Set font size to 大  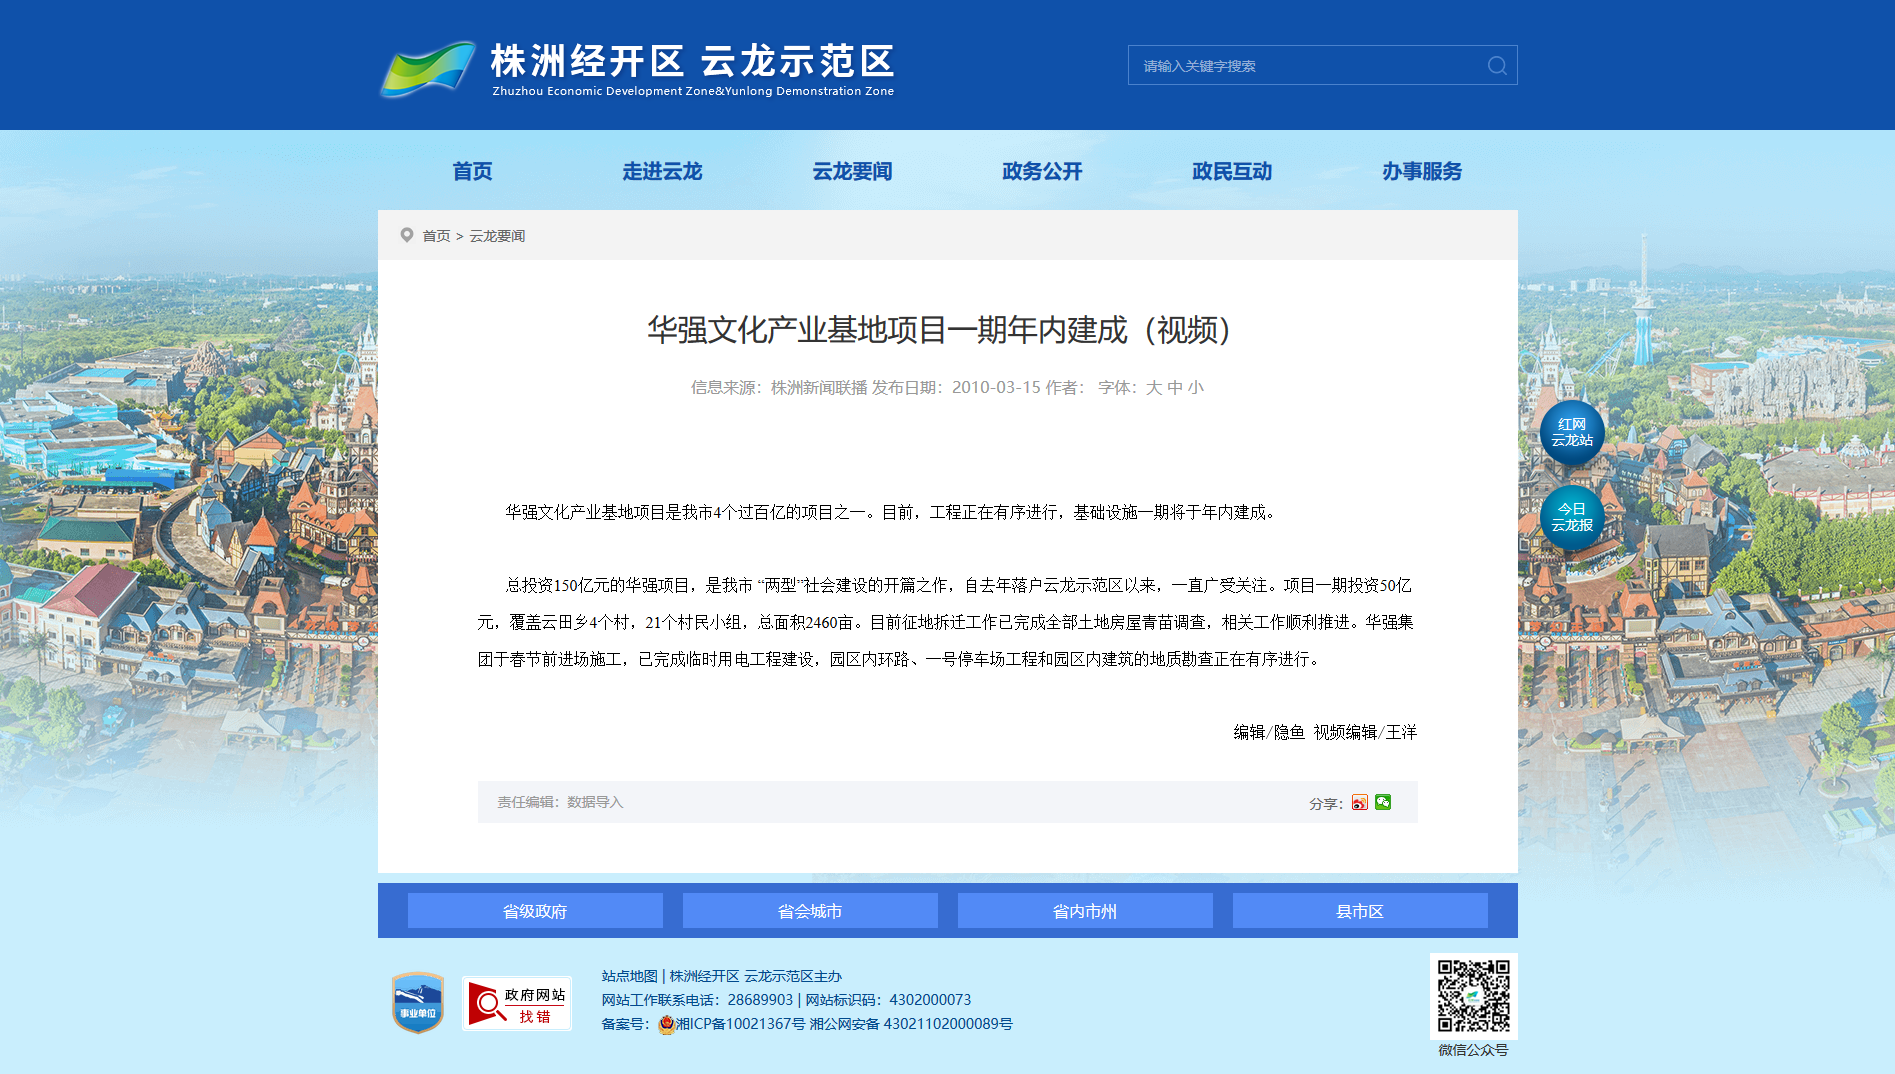point(1153,388)
